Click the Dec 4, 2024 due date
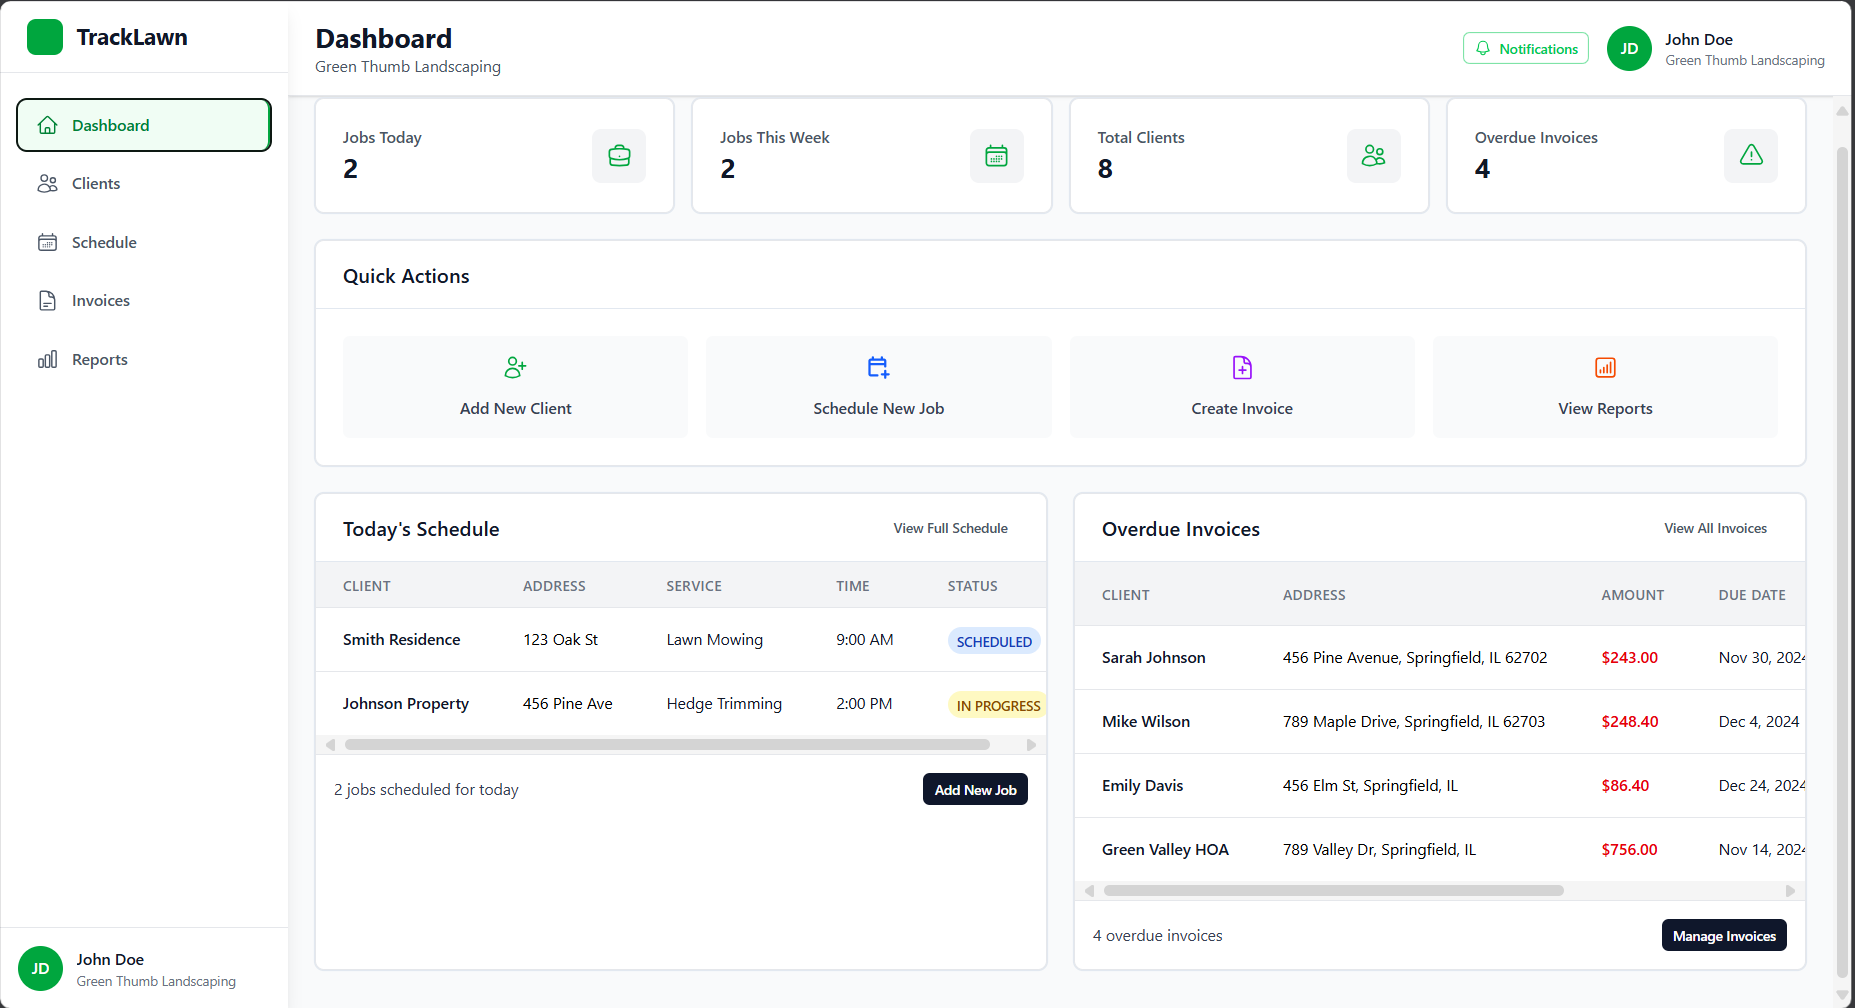 click(x=1758, y=721)
